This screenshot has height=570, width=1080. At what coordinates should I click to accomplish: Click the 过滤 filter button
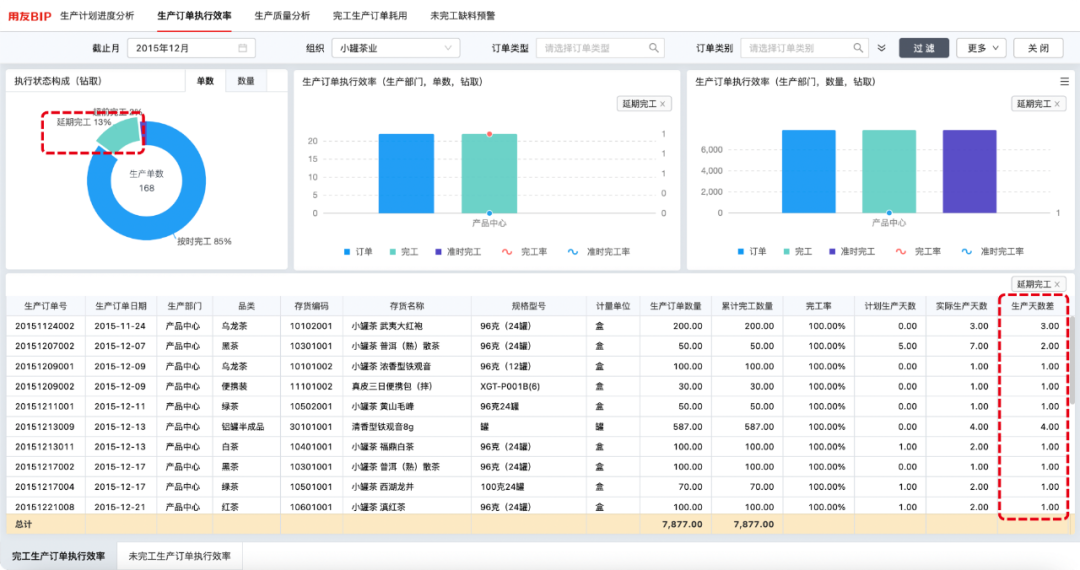click(924, 48)
